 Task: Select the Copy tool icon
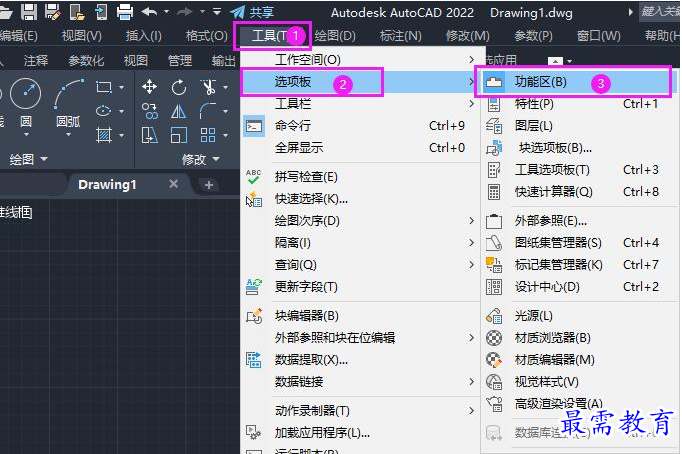150,111
